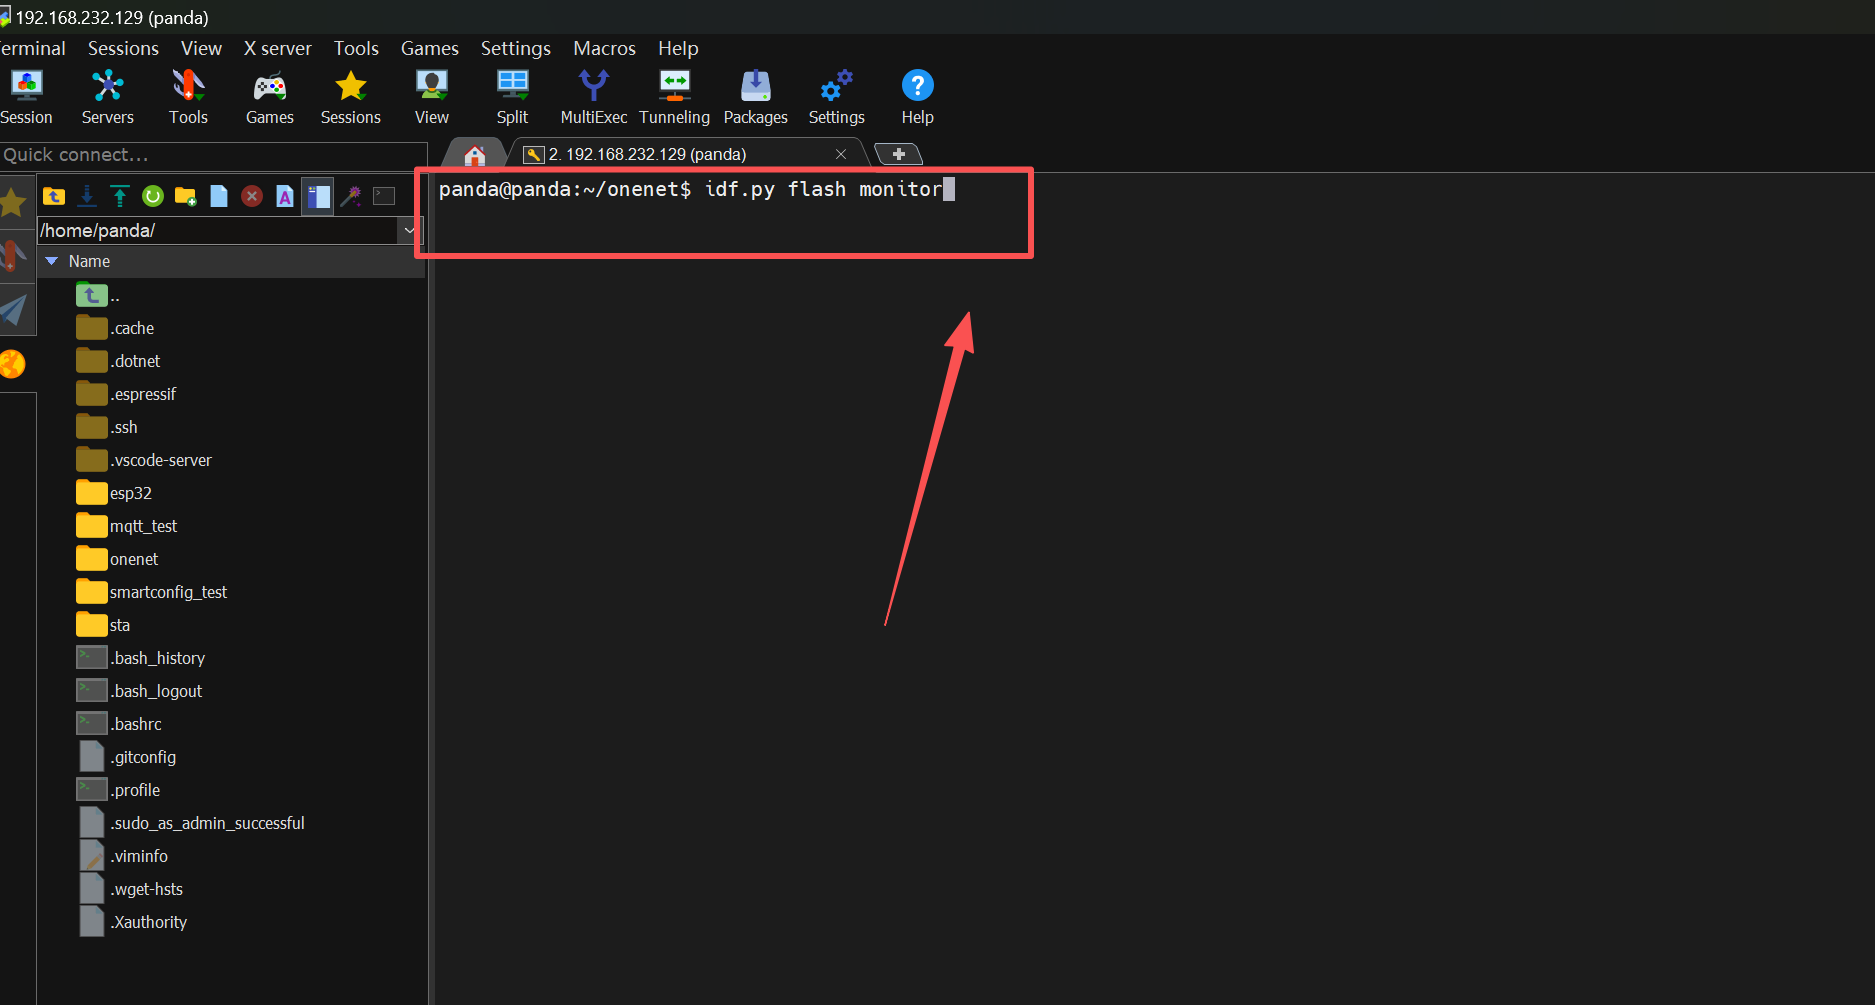Click the Help question mark icon
This screenshot has width=1875, height=1005.
click(x=917, y=97)
